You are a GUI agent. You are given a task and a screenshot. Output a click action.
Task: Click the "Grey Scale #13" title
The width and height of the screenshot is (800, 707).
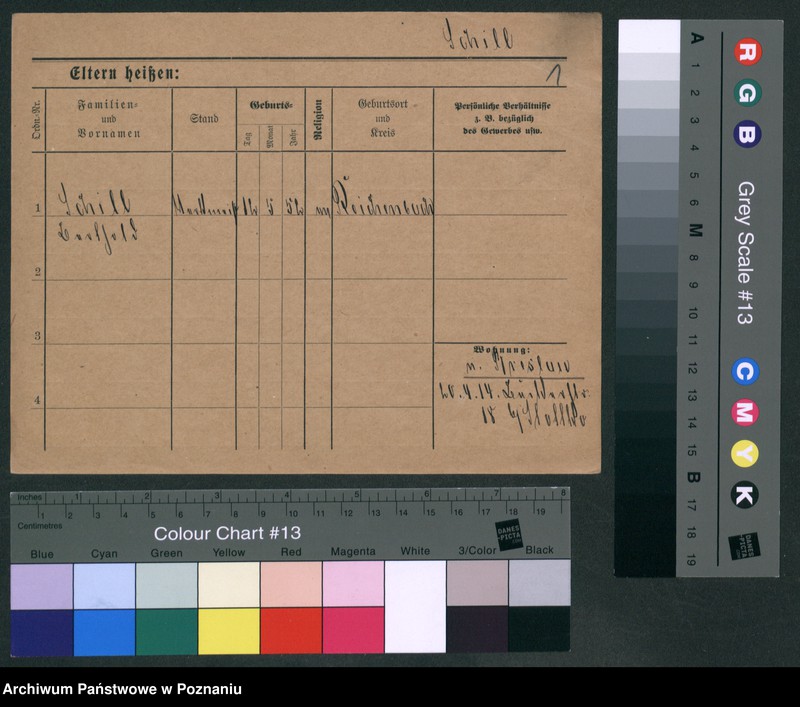pos(745,252)
